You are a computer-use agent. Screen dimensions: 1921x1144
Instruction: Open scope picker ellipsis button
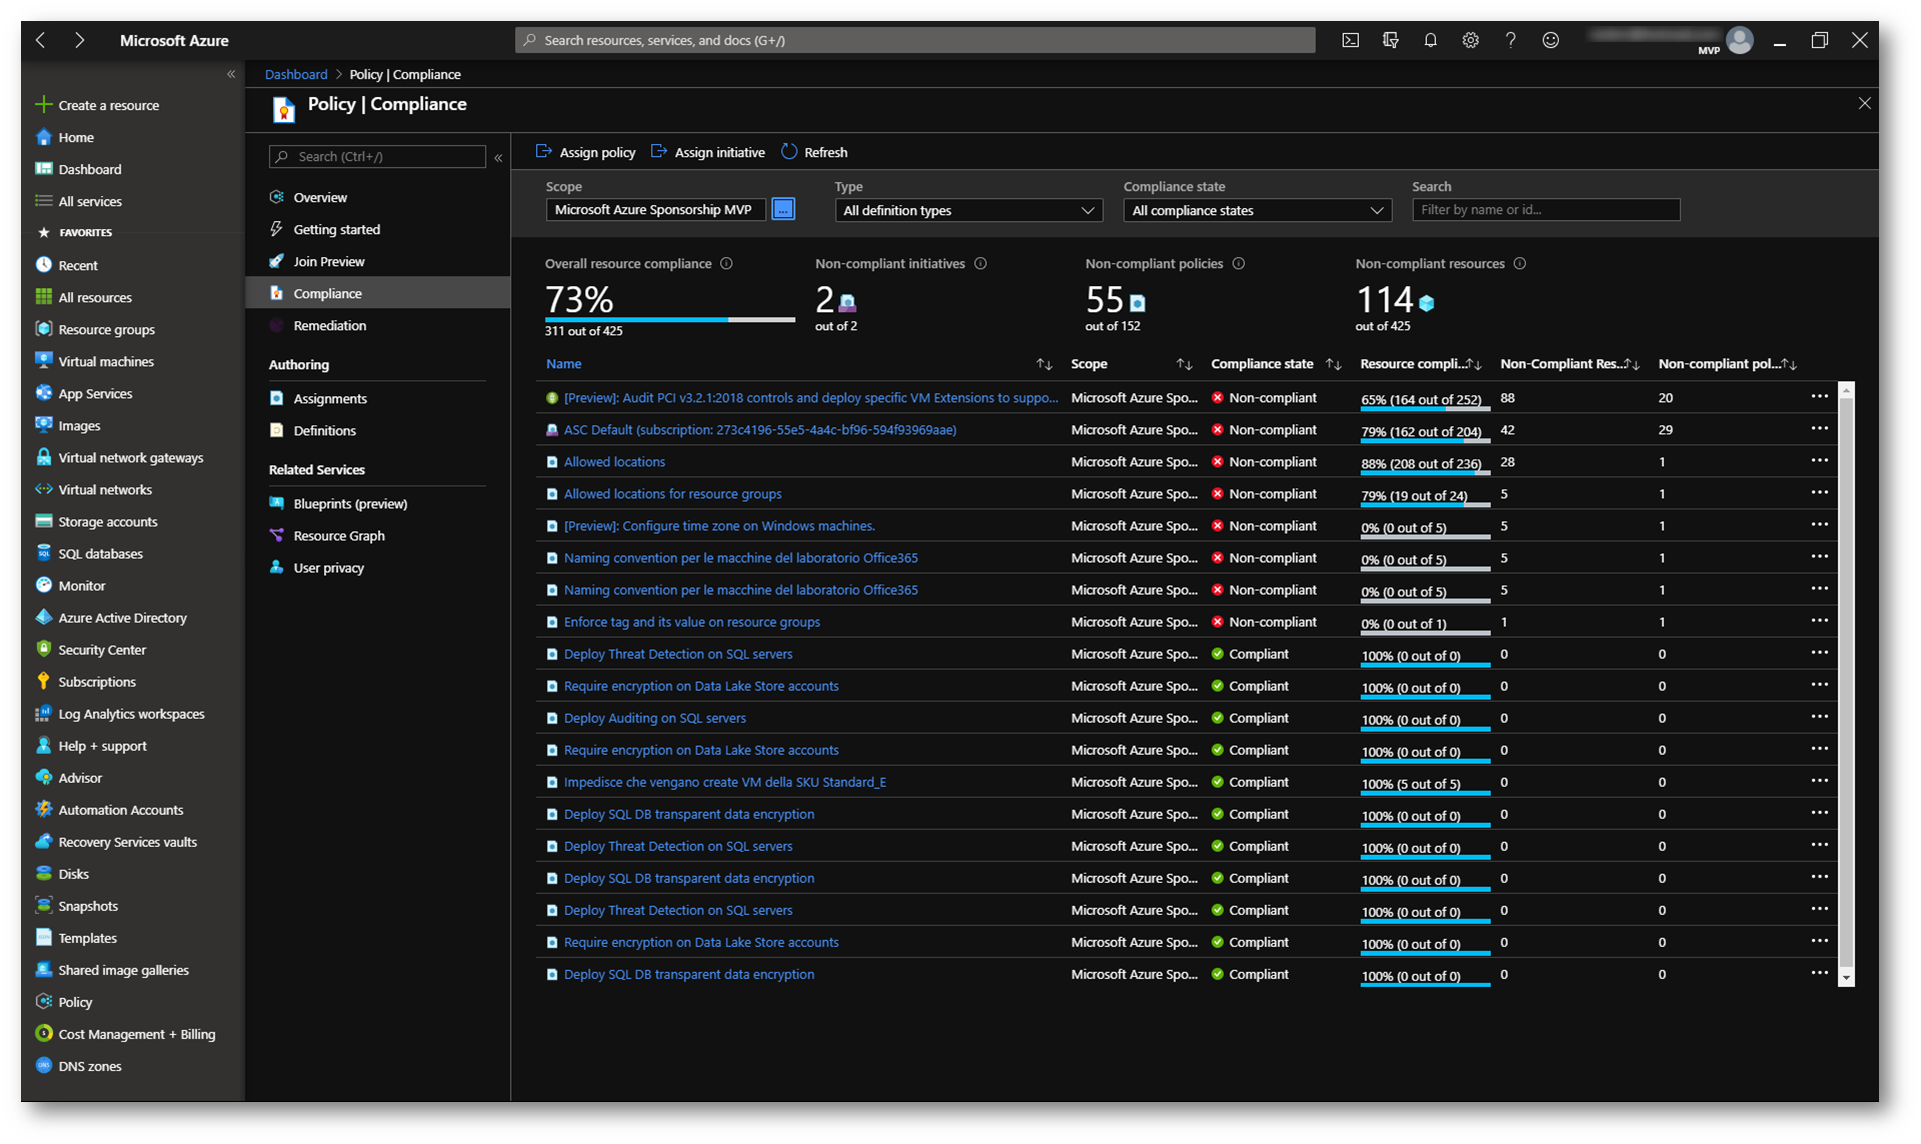pos(783,209)
